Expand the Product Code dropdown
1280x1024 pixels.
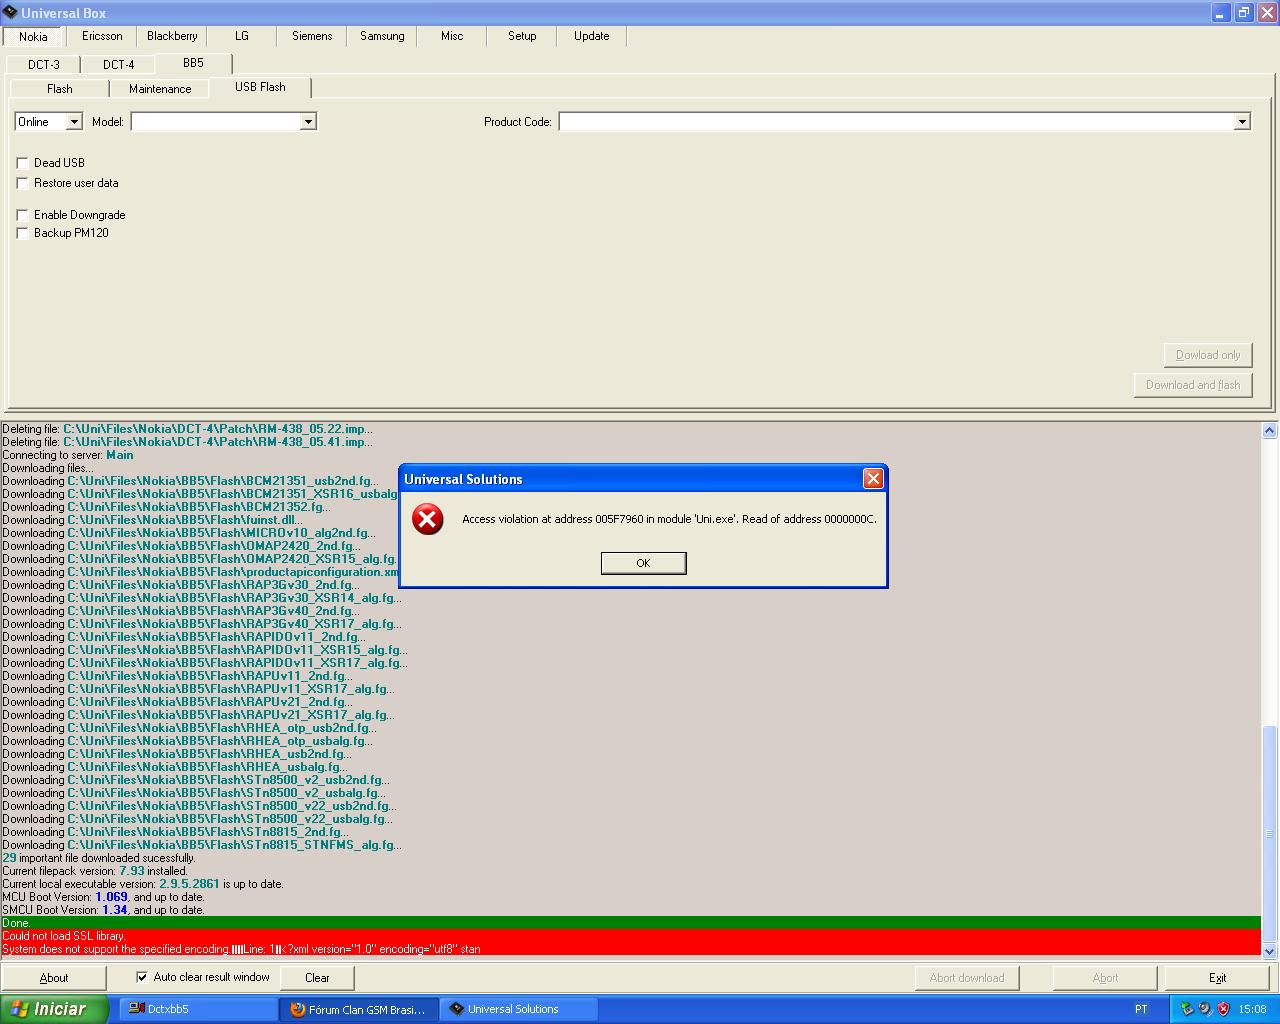pos(1242,122)
